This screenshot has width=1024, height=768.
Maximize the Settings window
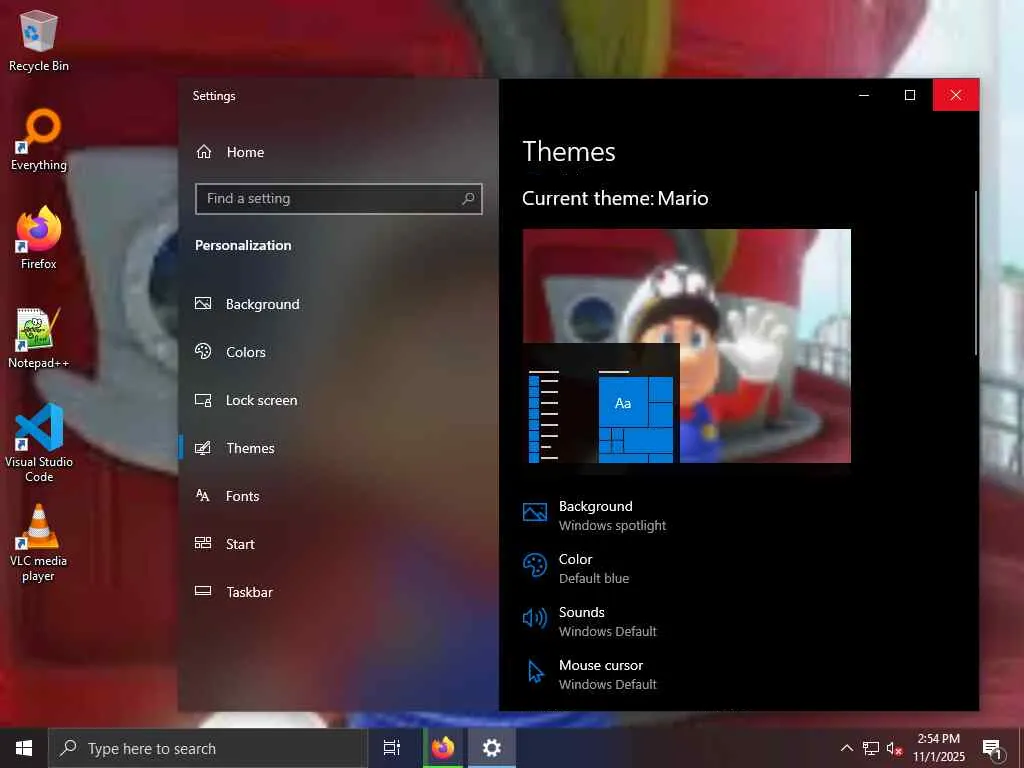click(x=909, y=95)
